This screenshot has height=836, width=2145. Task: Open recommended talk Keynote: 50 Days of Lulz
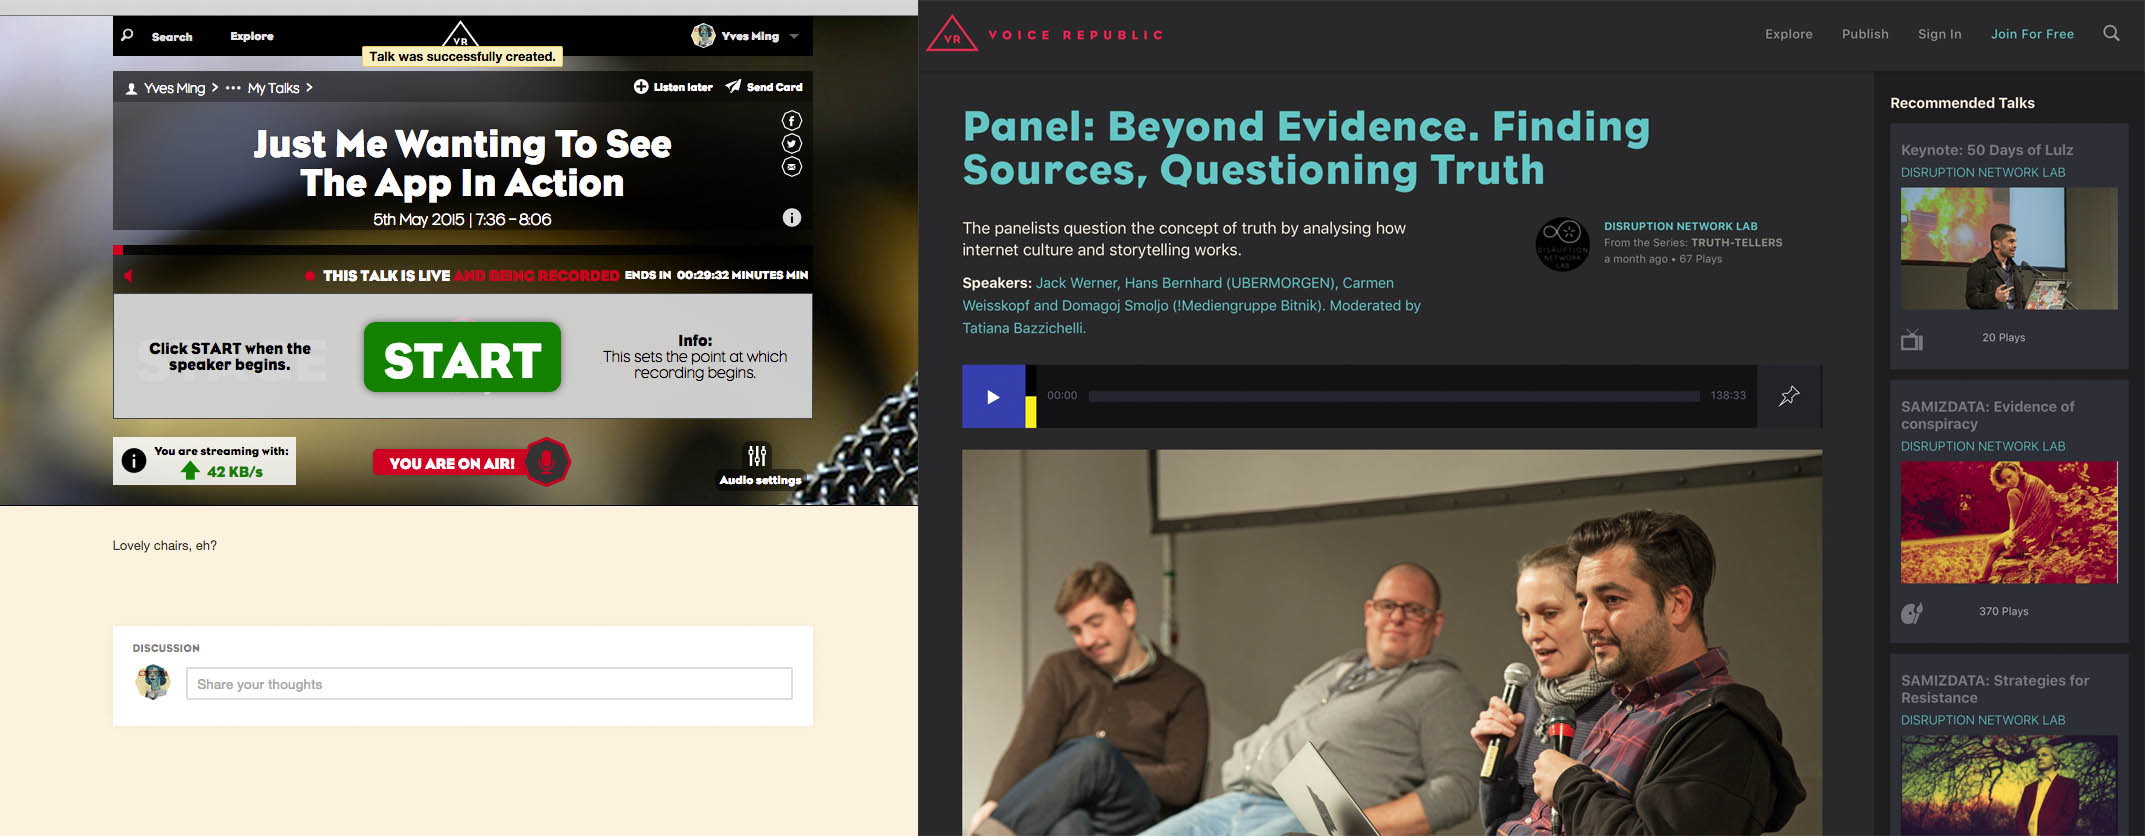point(1986,150)
